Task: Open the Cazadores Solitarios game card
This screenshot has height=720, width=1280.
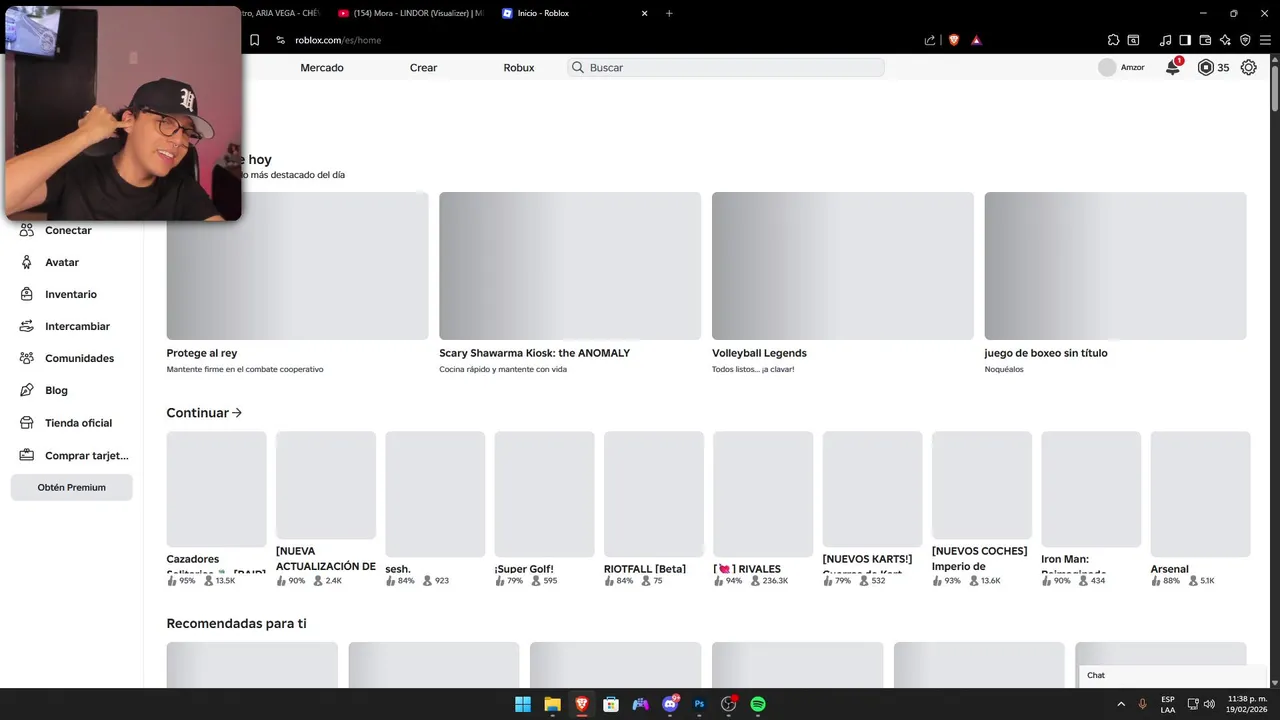Action: point(216,508)
